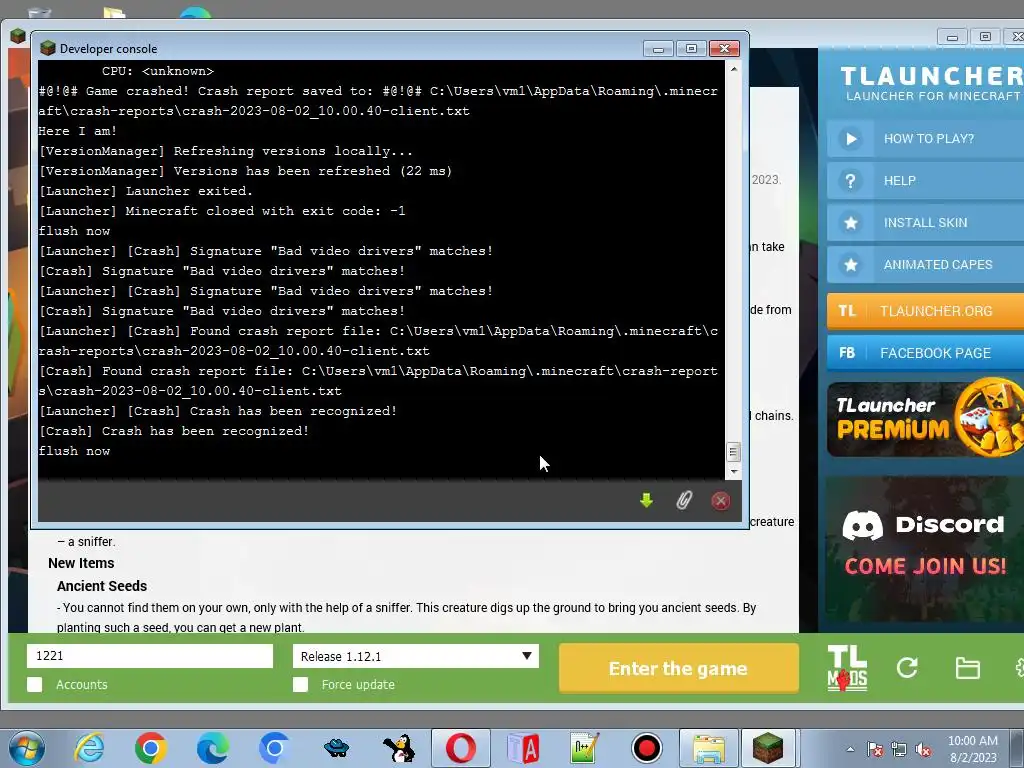Open the HELP button
Screen dimensions: 1024x768
[925, 180]
